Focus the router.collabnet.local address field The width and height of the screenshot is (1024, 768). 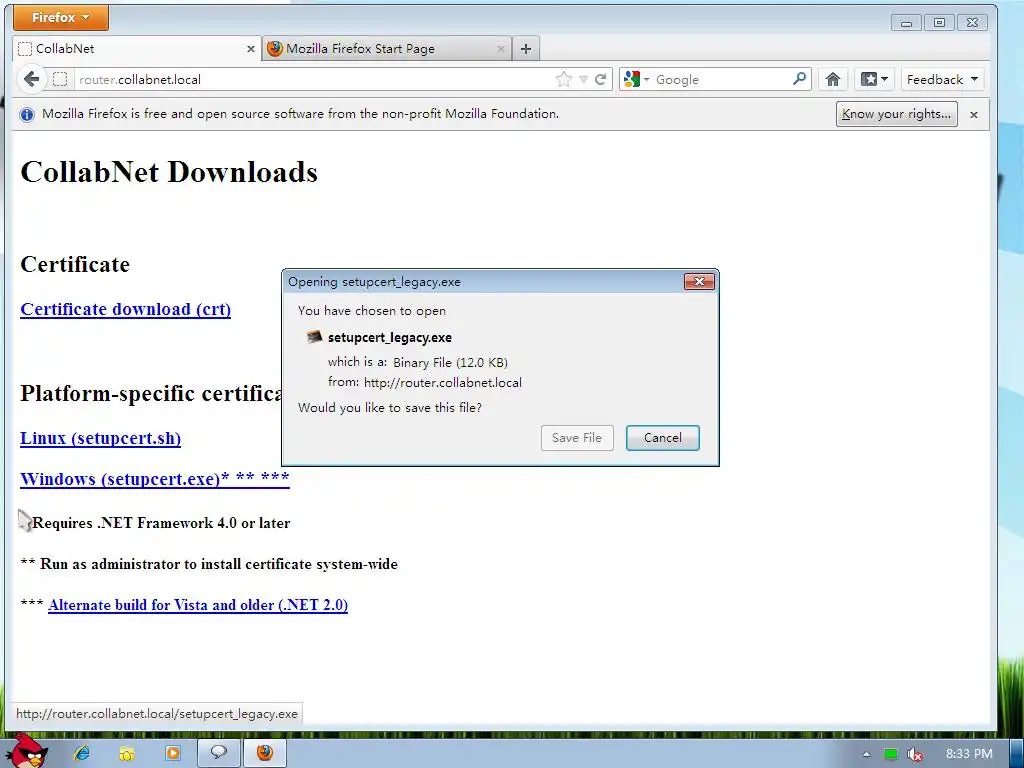(x=313, y=80)
